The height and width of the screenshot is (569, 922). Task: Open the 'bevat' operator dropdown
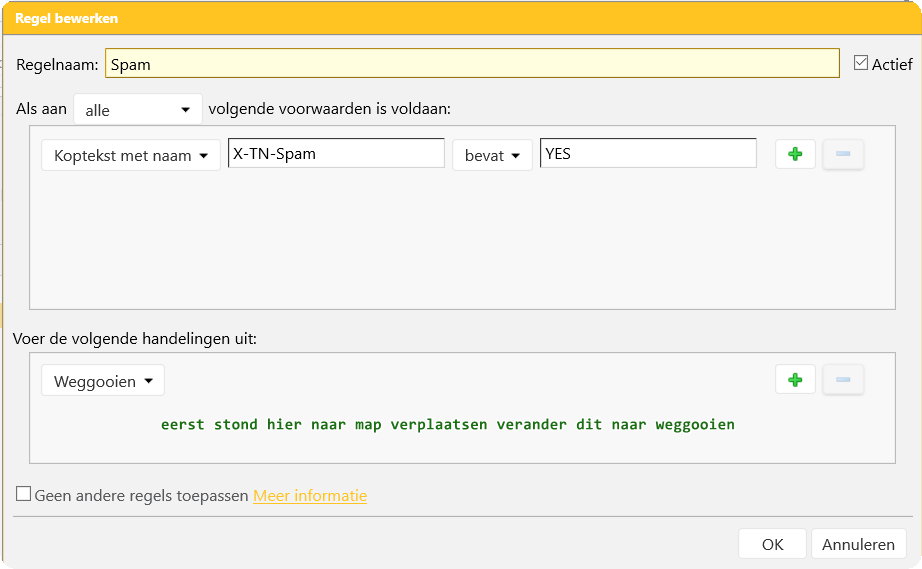pos(492,155)
